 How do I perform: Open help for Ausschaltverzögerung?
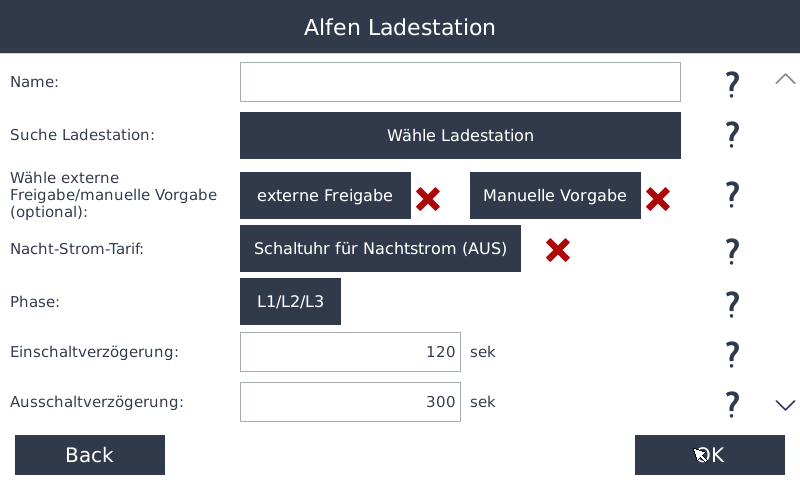point(732,403)
